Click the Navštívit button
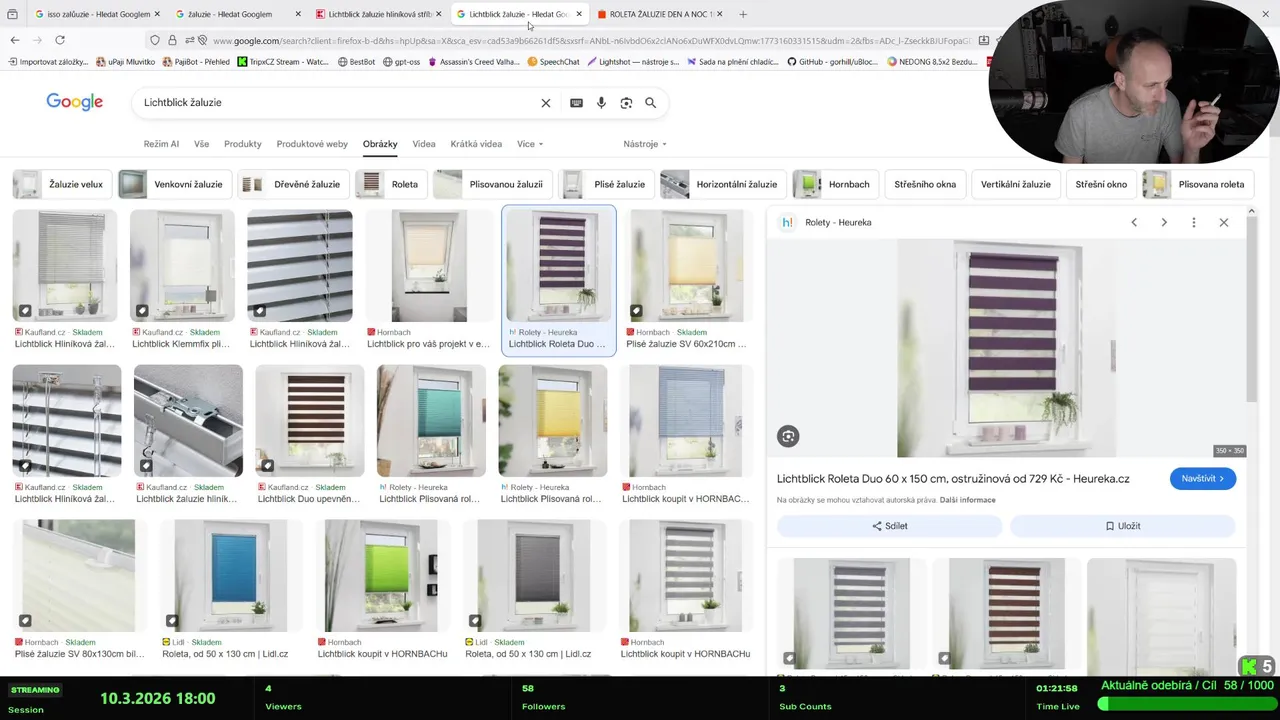The image size is (1280, 720). point(1203,479)
